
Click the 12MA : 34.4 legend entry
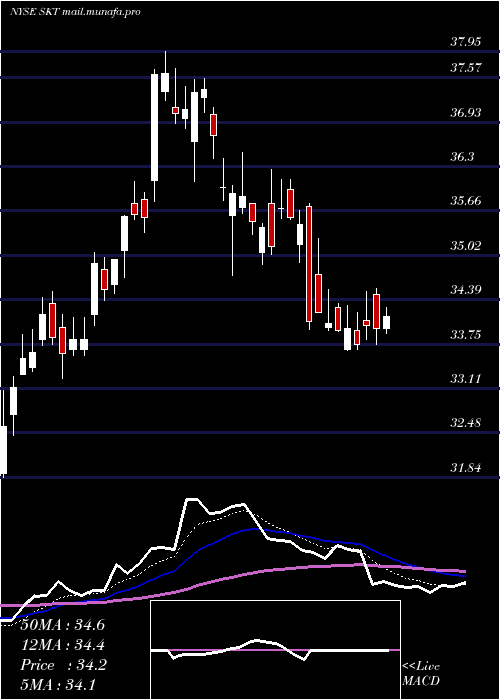pos(63,645)
